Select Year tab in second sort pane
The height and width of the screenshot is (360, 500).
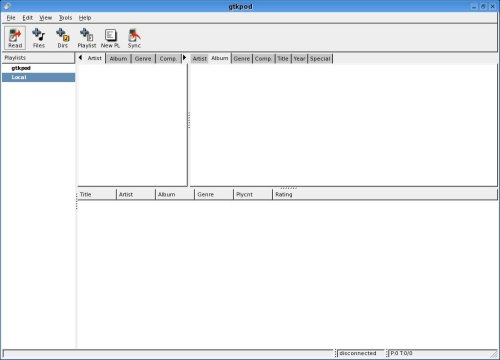tap(299, 59)
